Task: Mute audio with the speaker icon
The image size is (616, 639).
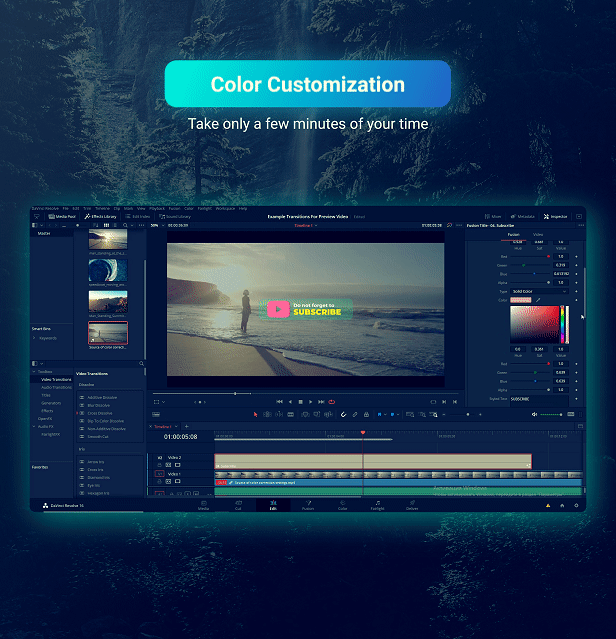Action: click(x=534, y=414)
